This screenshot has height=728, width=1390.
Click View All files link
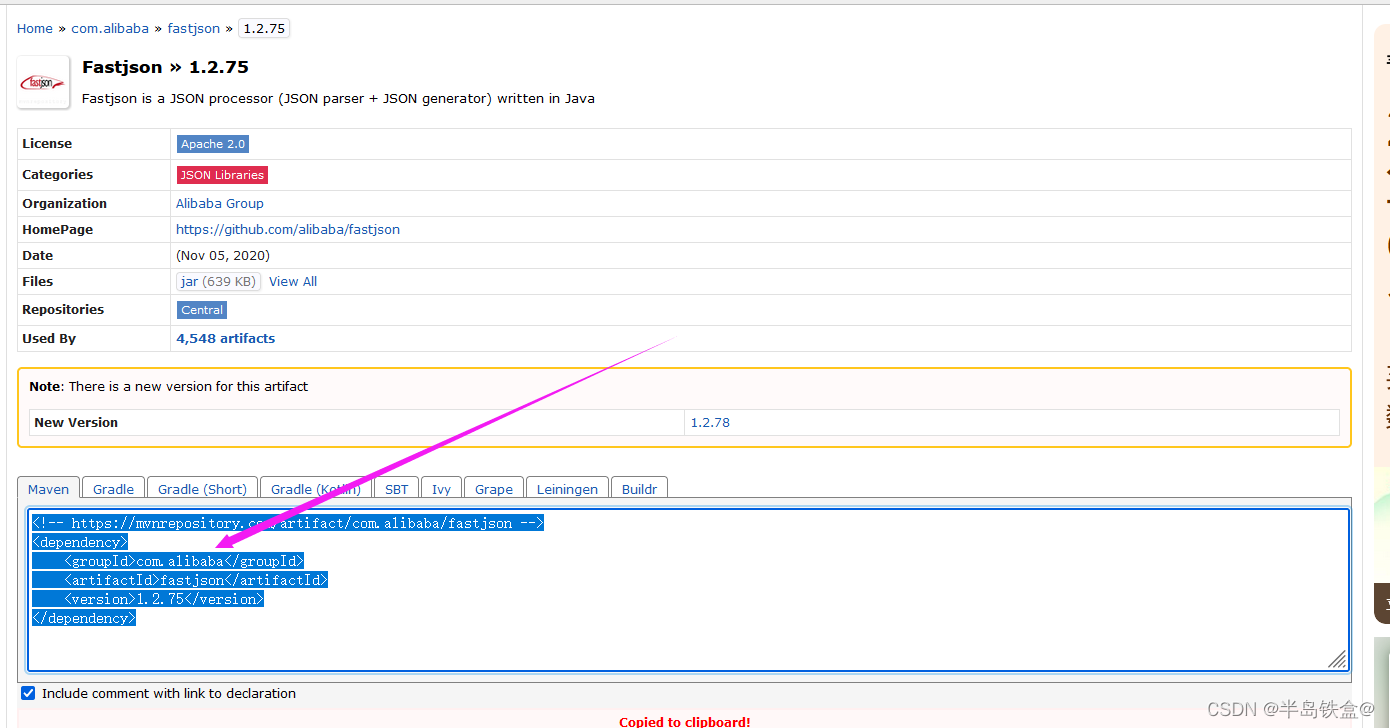pyautogui.click(x=293, y=282)
